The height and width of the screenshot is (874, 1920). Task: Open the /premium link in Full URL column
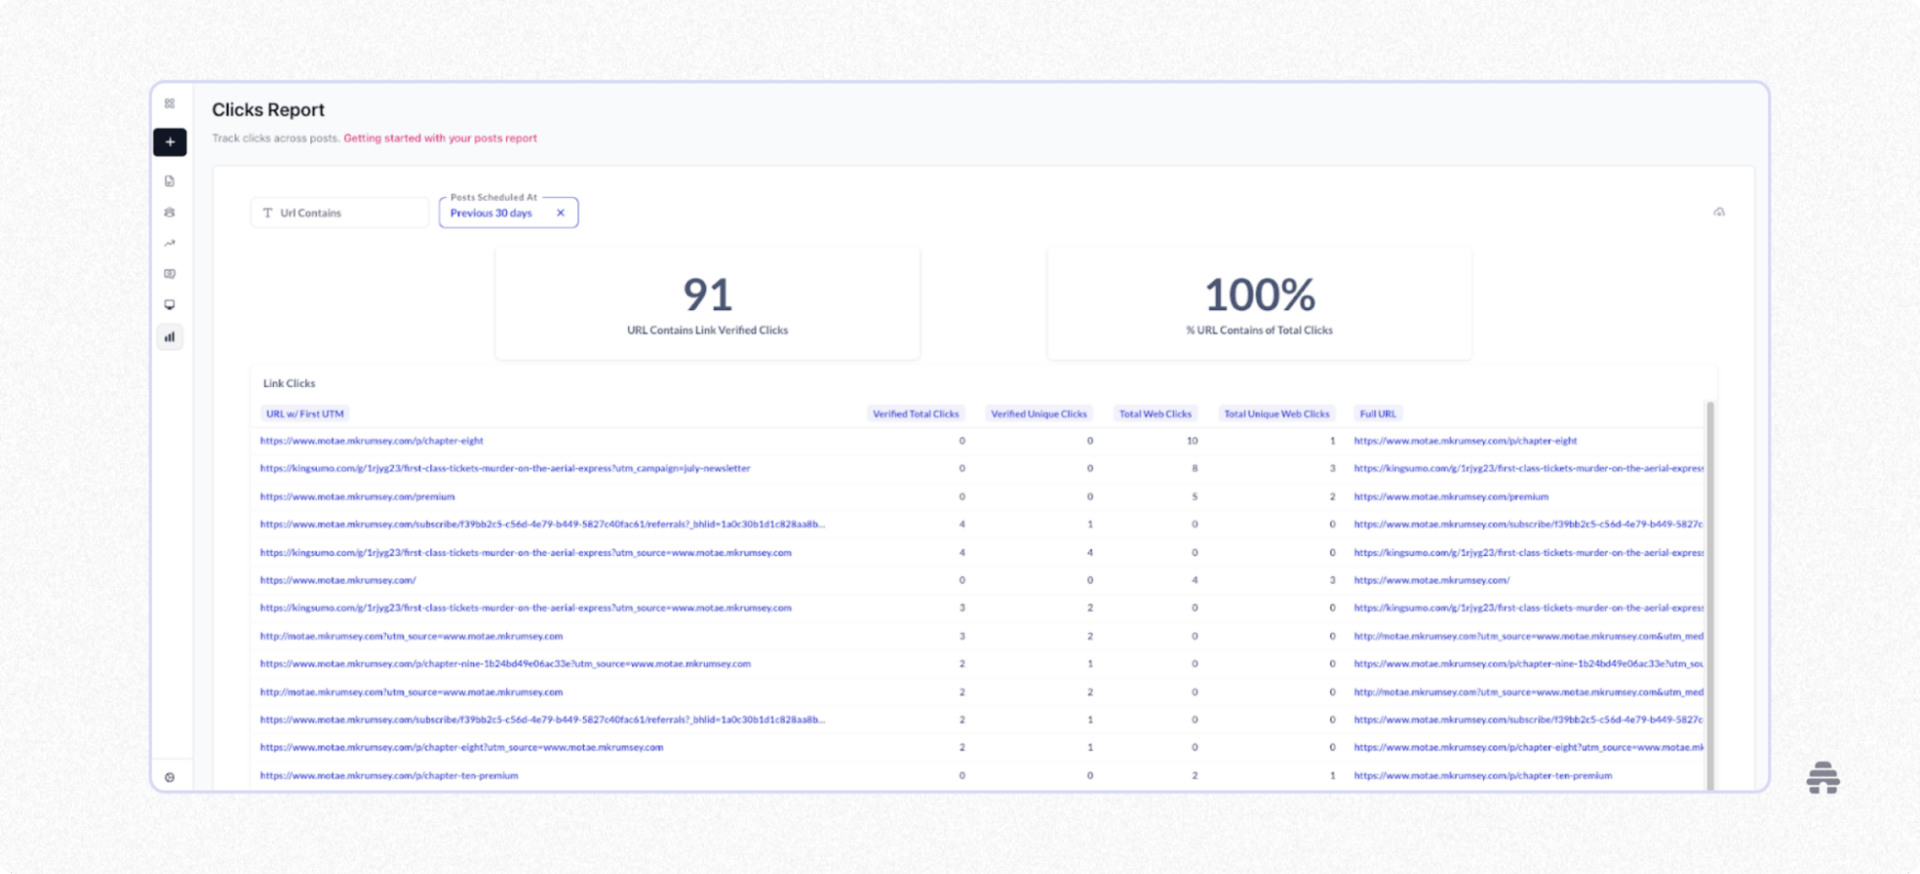(1452, 497)
